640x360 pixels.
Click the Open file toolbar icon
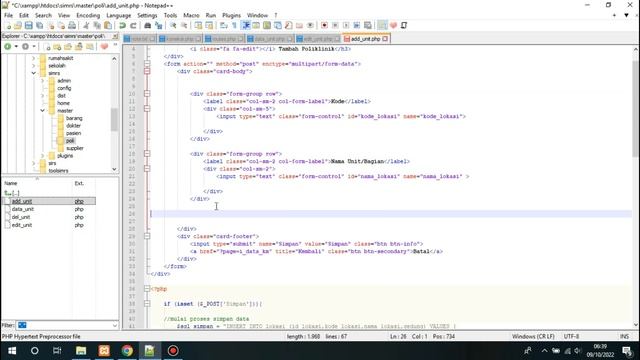(18, 25)
